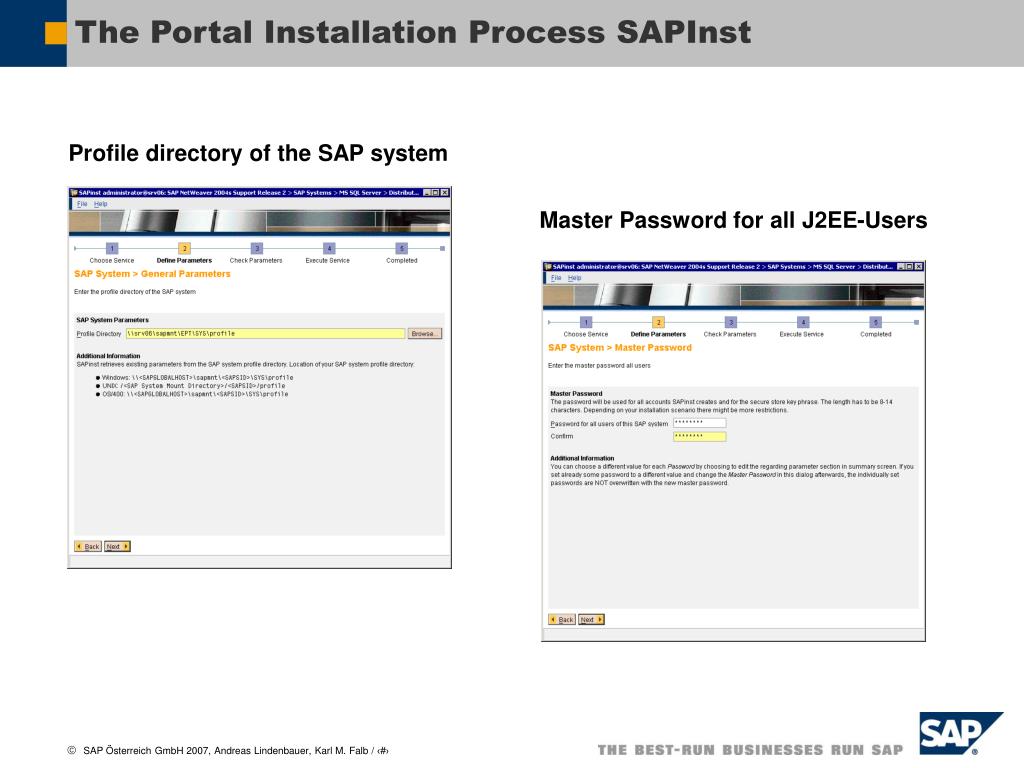This screenshot has width=1024, height=768.
Task: Click SAPinst title icon in Master Password window
Action: tap(548, 266)
